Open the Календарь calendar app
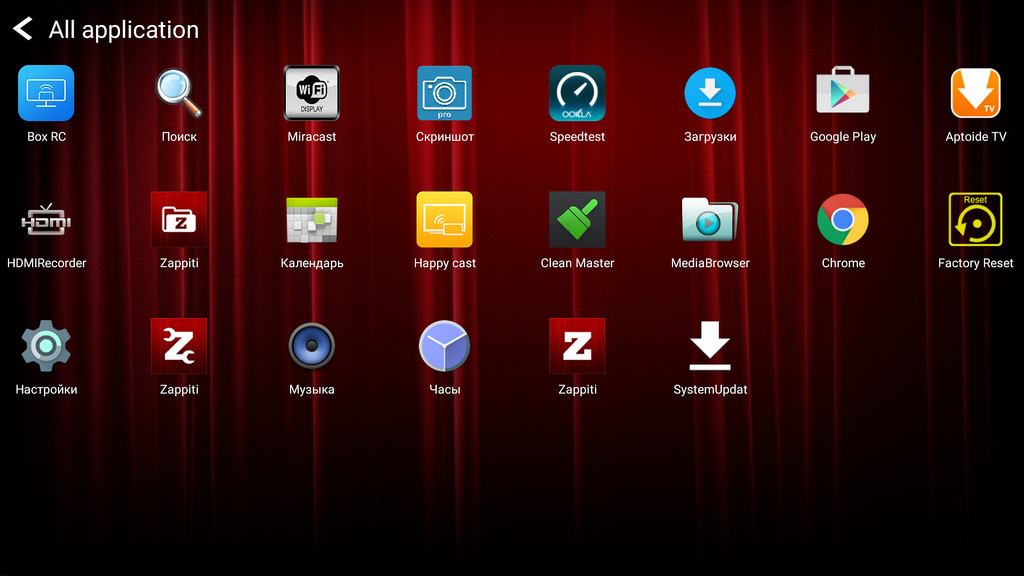Viewport: 1024px width, 576px height. [312, 220]
